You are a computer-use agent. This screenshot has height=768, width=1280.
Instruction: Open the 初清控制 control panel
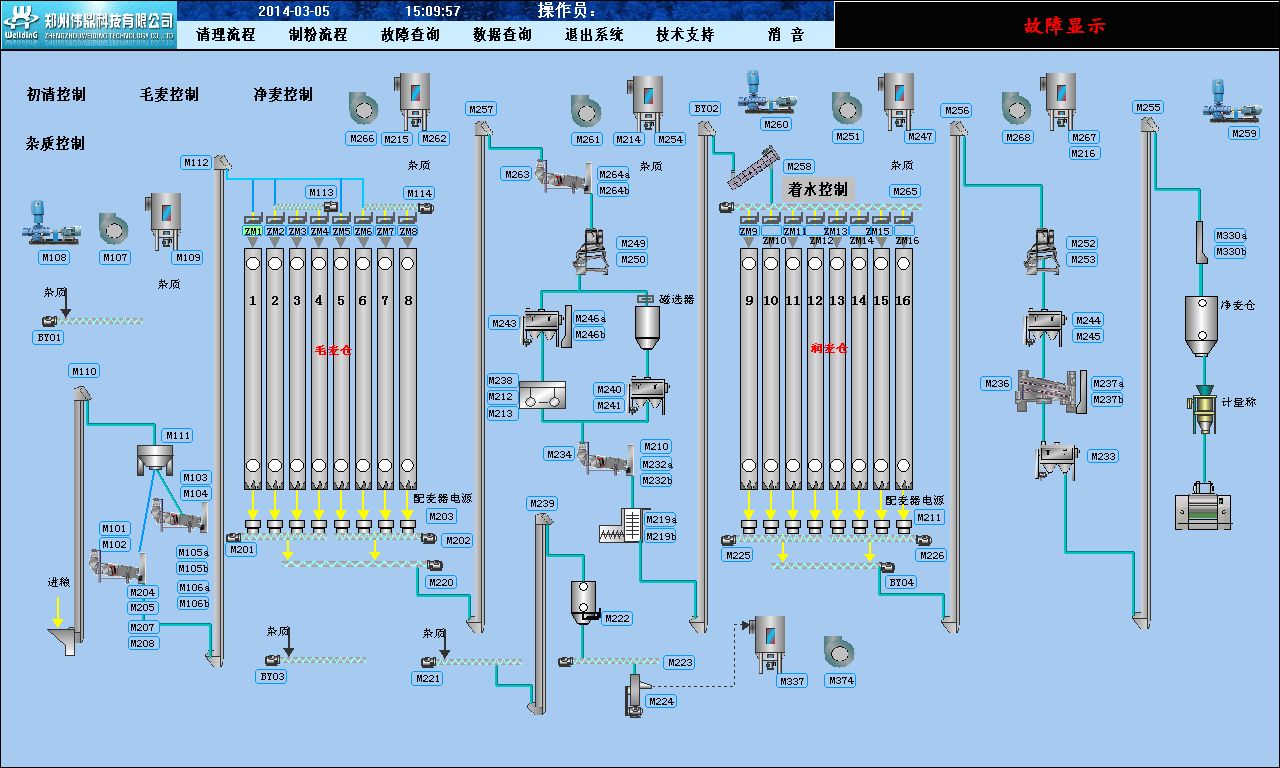click(x=56, y=95)
